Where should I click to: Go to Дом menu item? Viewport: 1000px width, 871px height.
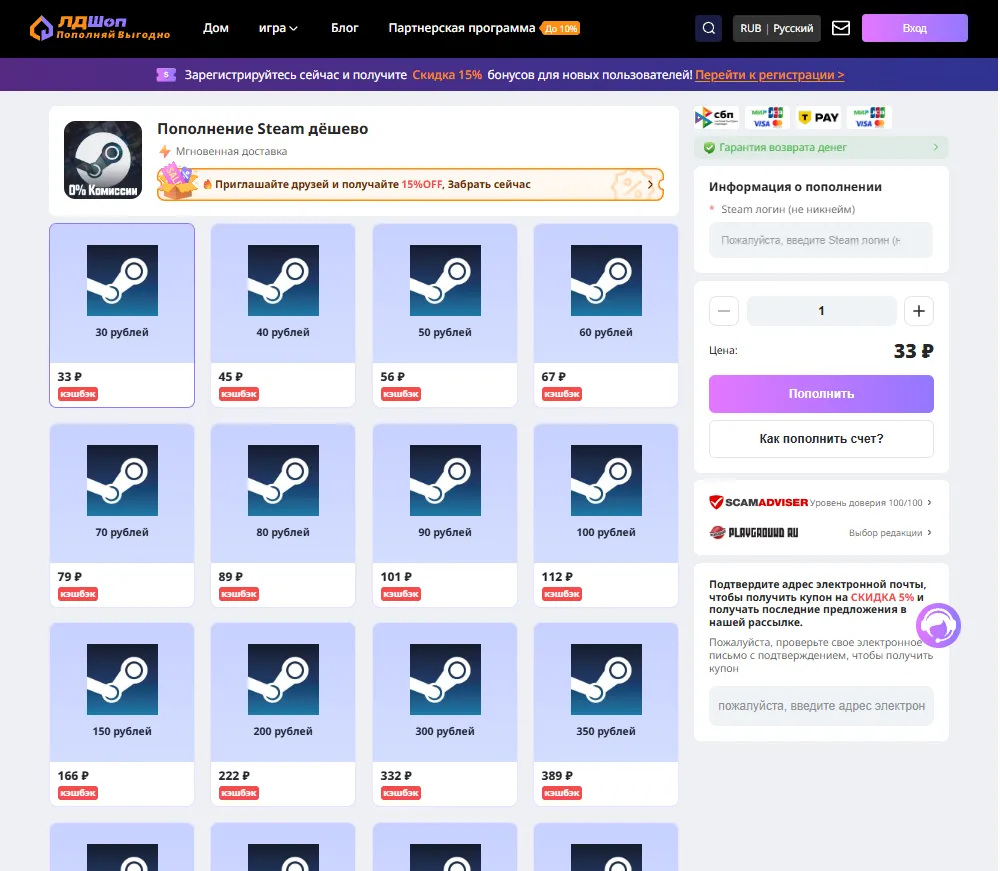216,28
